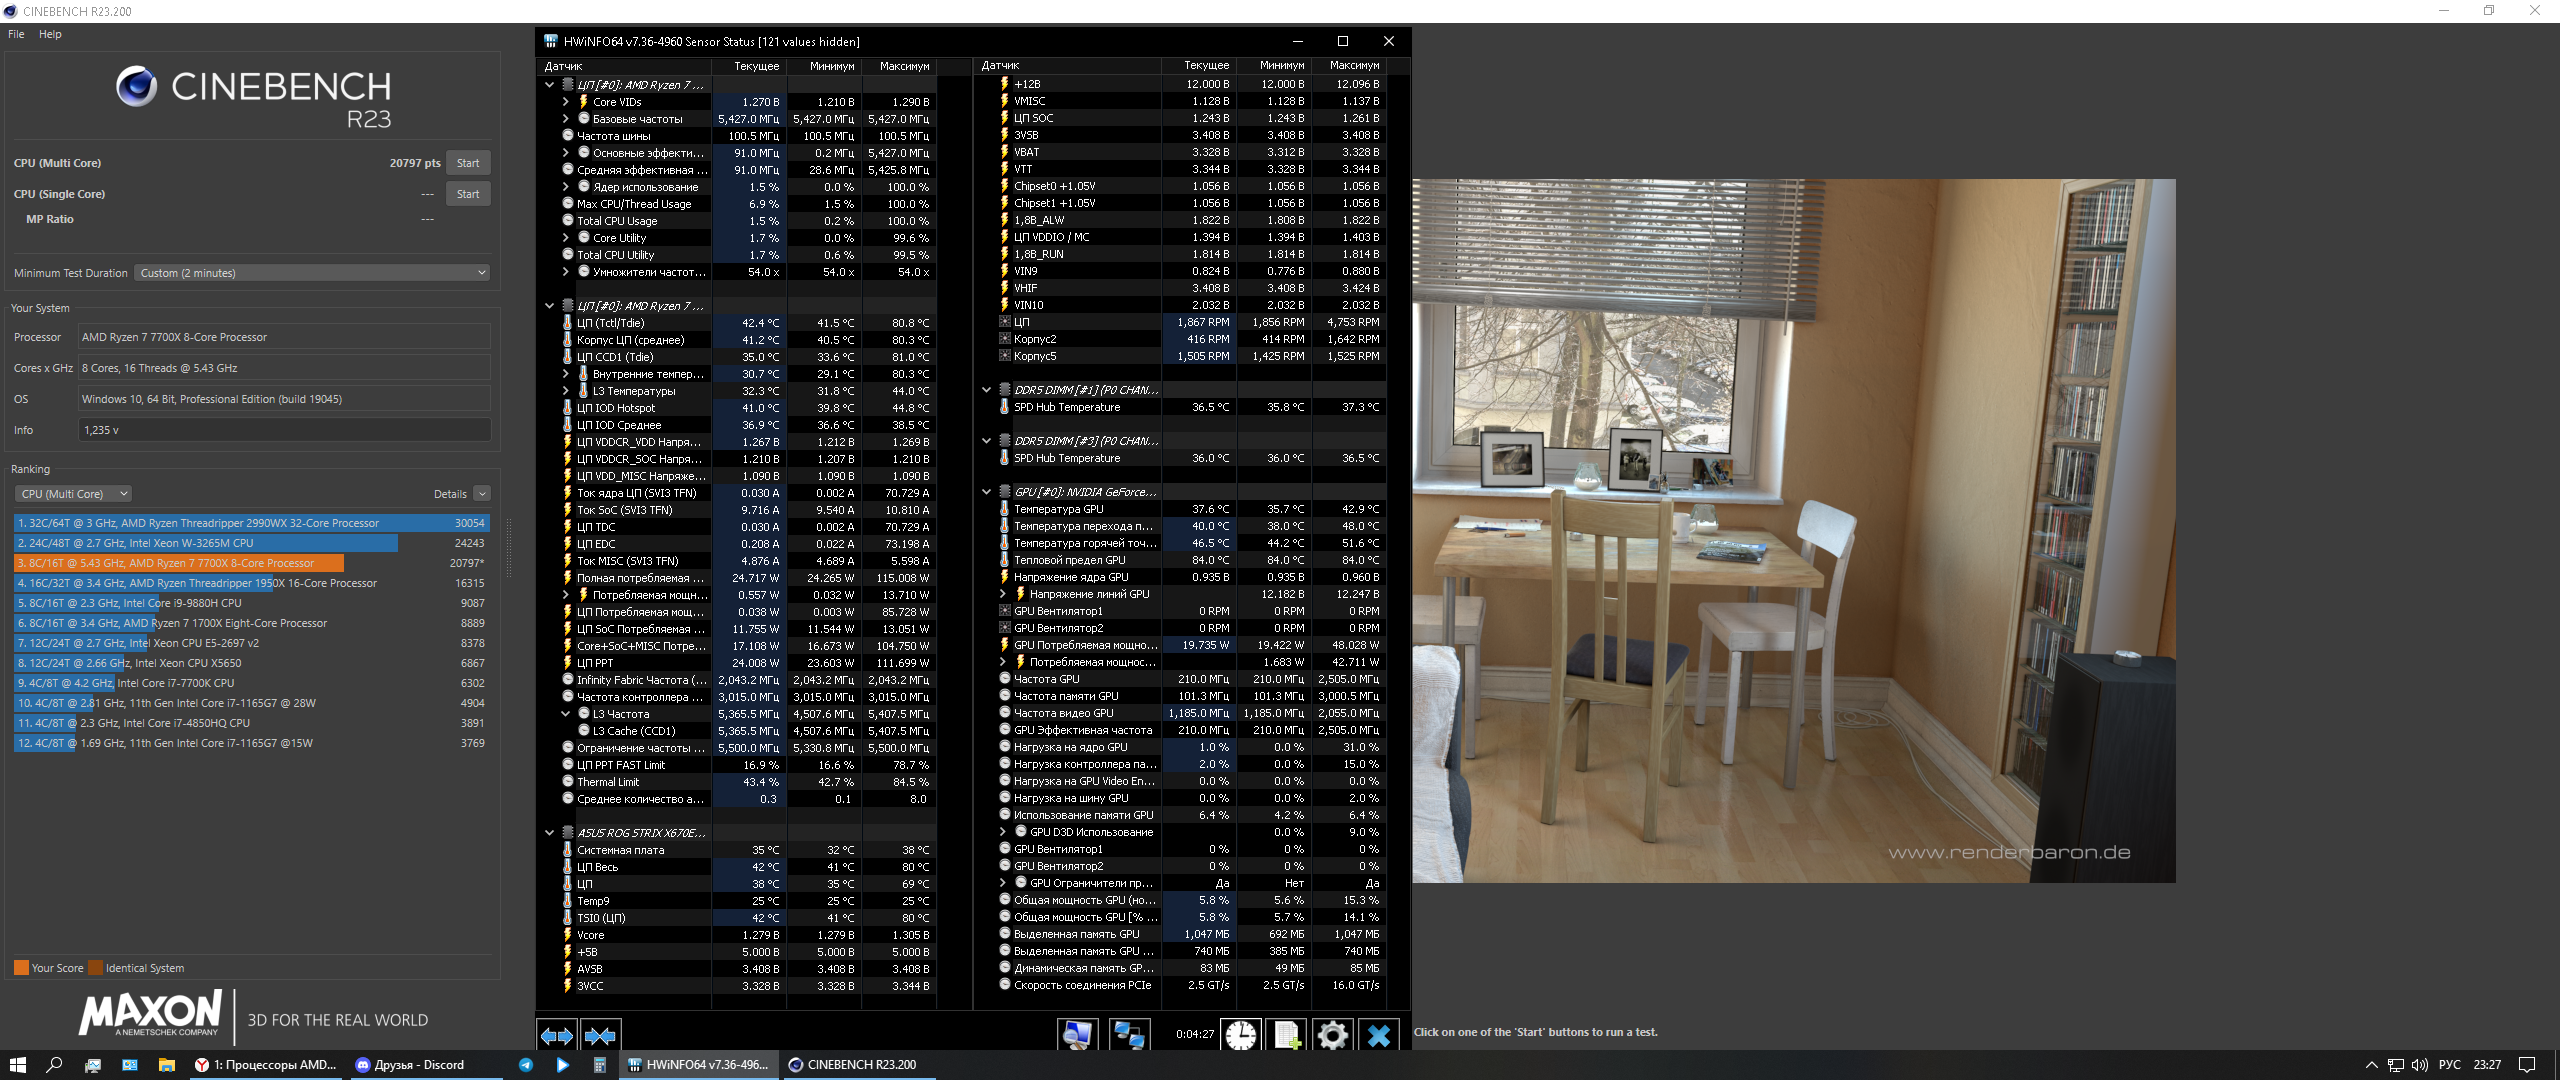The image size is (2560, 1080).
Task: Collapse the ASUS ROG STRIX X670E sensor group
Action: pyautogui.click(x=549, y=832)
